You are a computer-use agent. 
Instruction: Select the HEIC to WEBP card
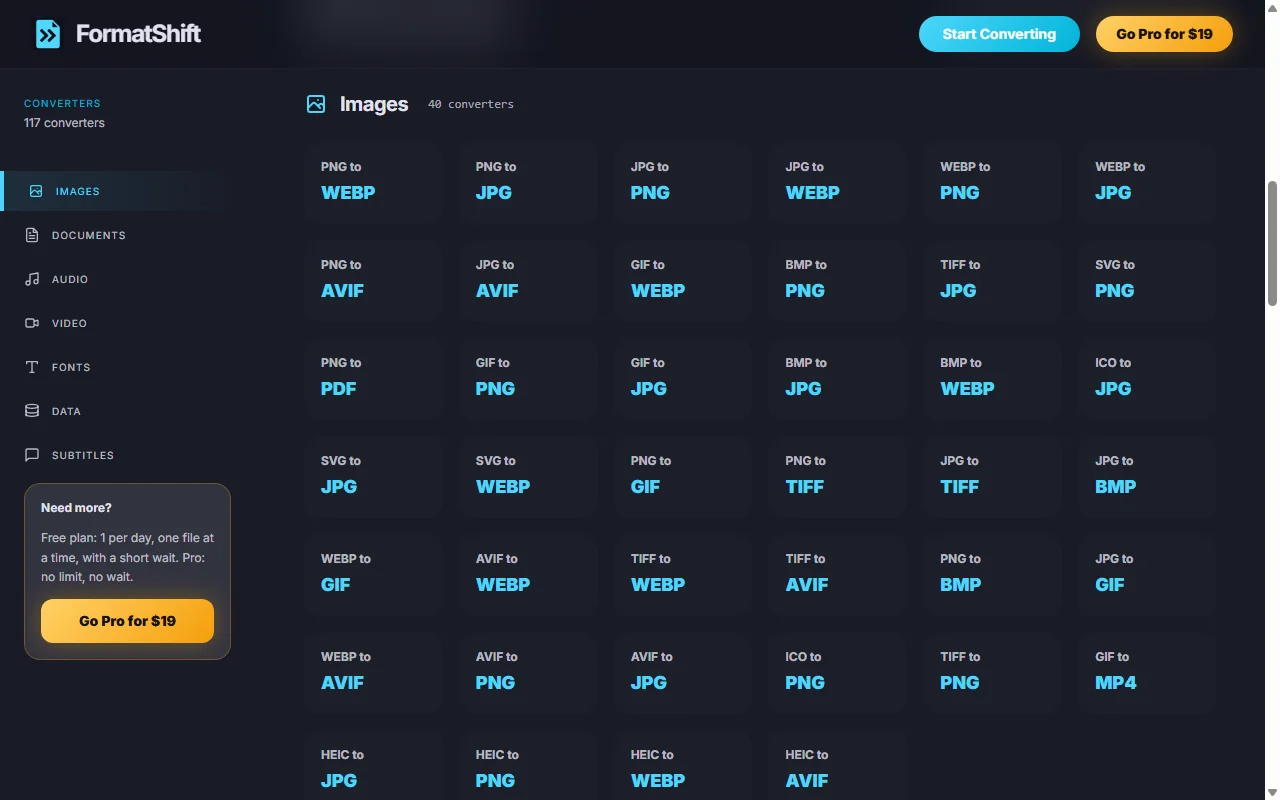pyautogui.click(x=684, y=765)
